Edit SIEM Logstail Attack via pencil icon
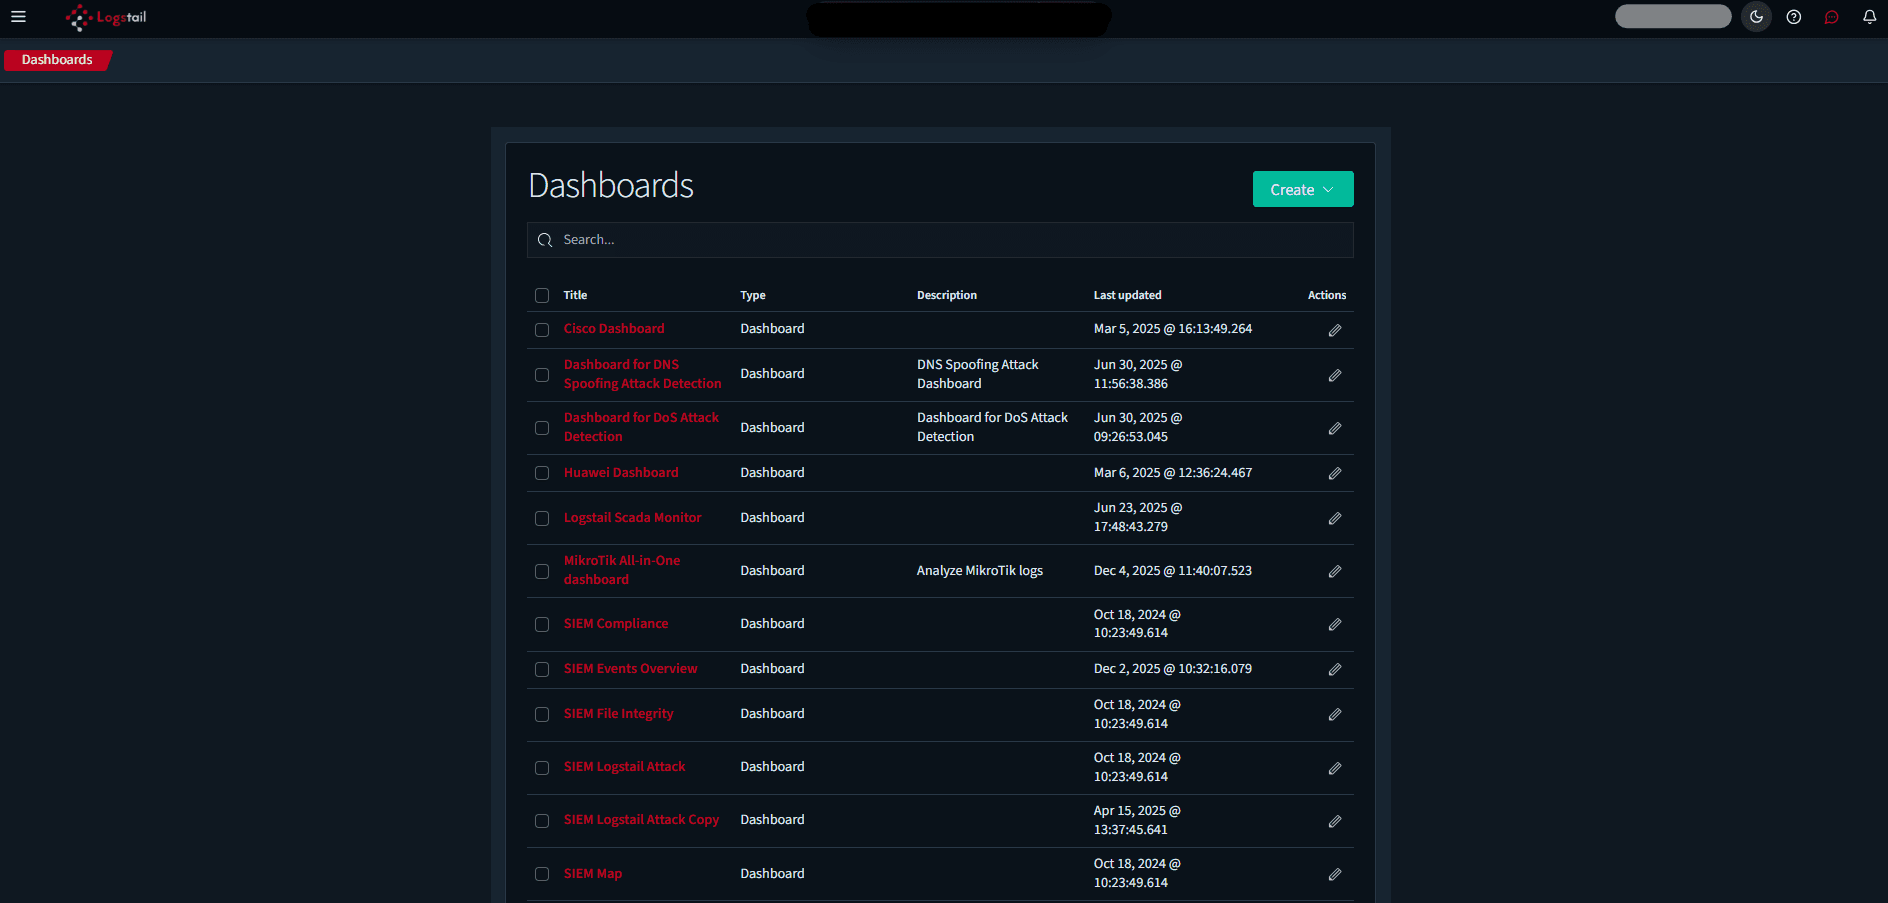Image resolution: width=1888 pixels, height=903 pixels. click(1334, 768)
